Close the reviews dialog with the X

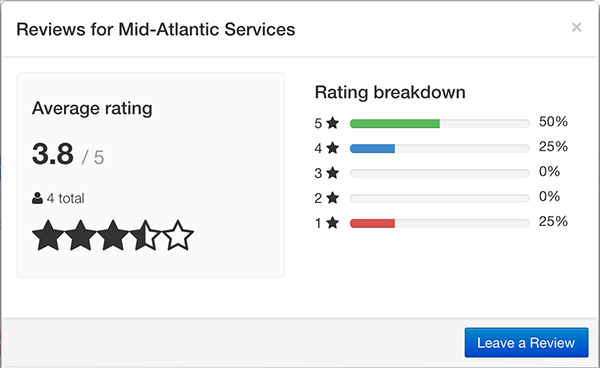[x=576, y=27]
